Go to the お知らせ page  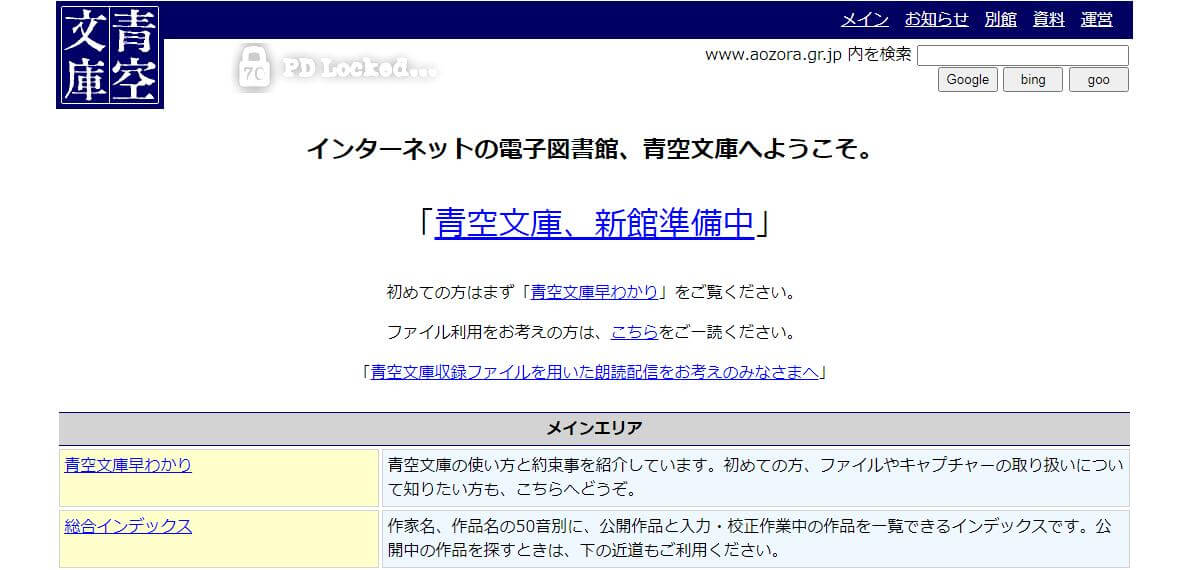[936, 19]
